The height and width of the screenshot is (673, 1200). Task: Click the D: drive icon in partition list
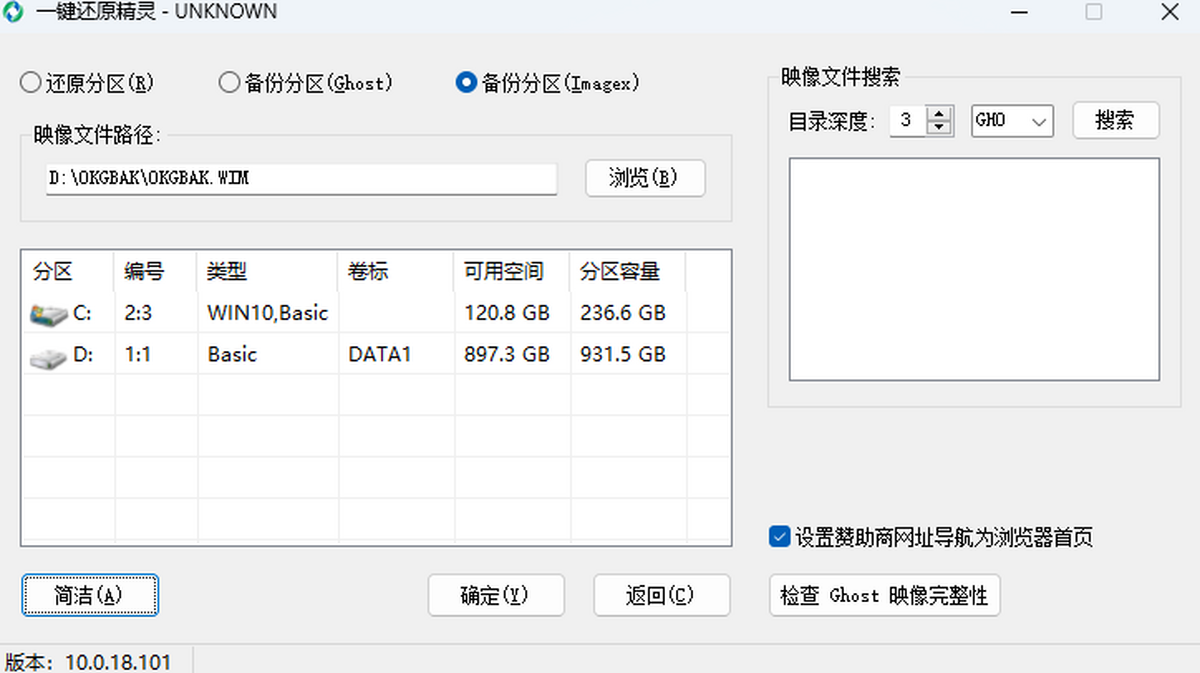click(46, 355)
